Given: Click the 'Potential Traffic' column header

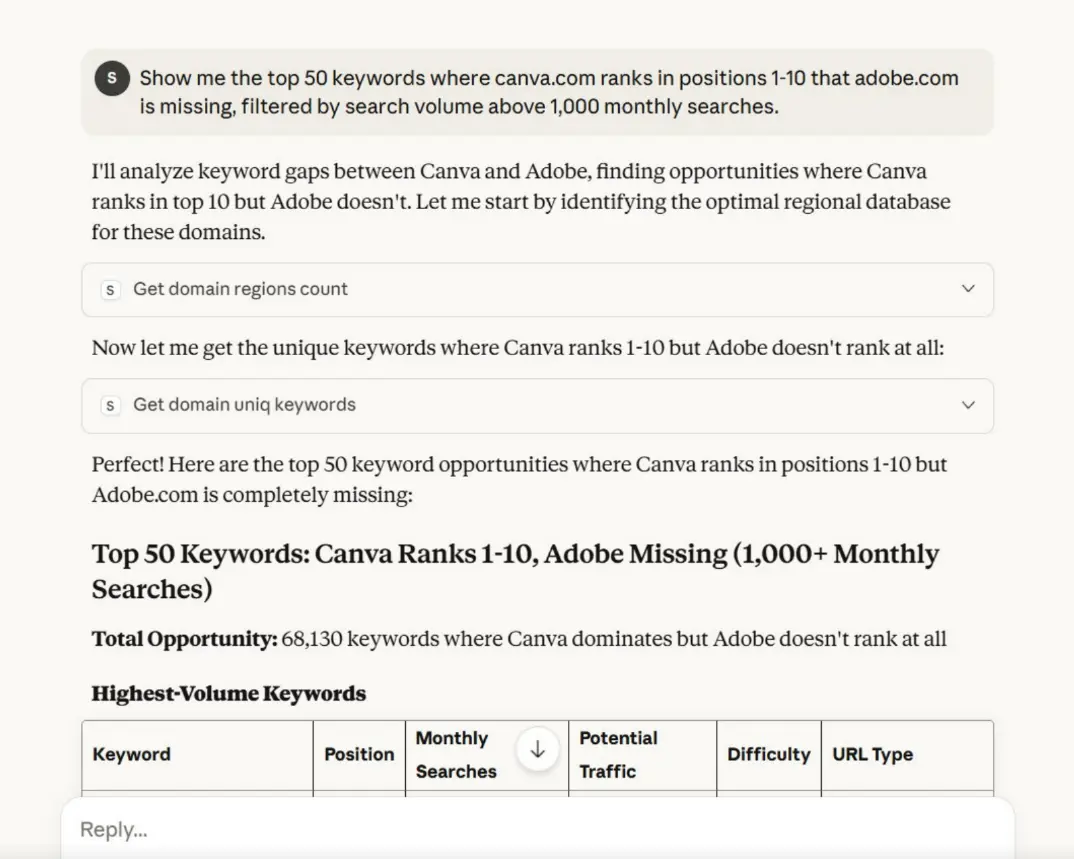Looking at the screenshot, I should [x=618, y=755].
